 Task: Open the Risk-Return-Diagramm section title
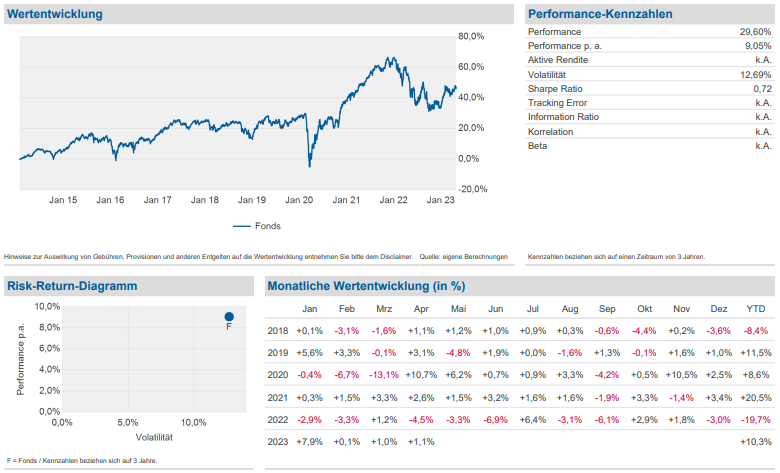point(72,286)
